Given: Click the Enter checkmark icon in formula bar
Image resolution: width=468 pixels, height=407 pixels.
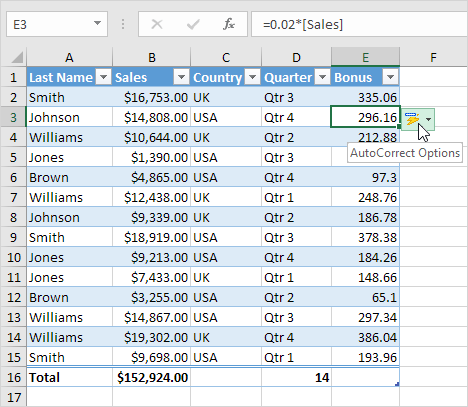Looking at the screenshot, I should (x=193, y=24).
